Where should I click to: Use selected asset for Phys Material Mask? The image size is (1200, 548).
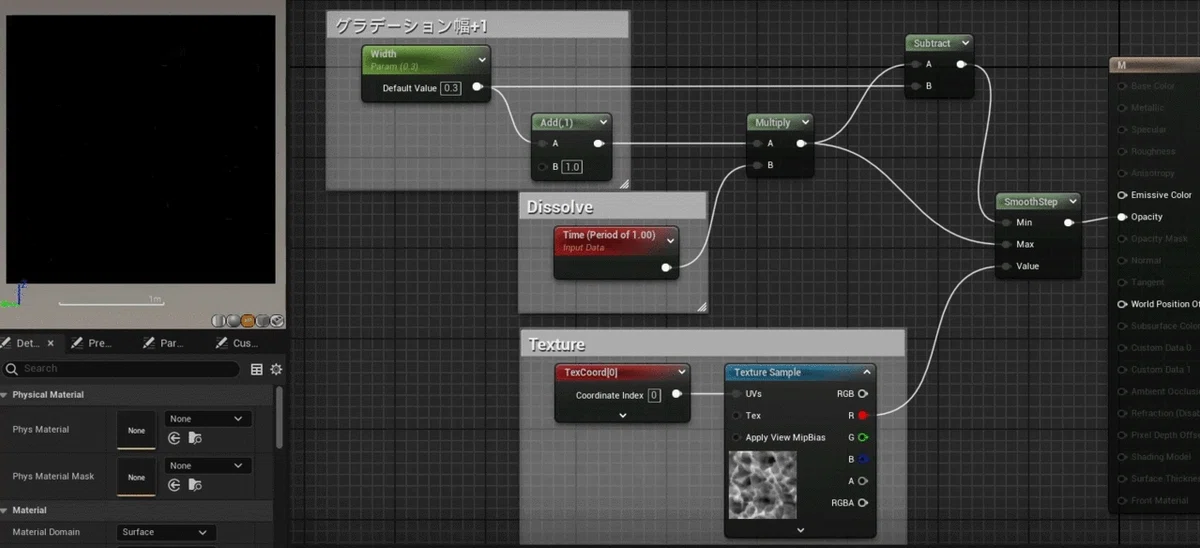[x=175, y=485]
